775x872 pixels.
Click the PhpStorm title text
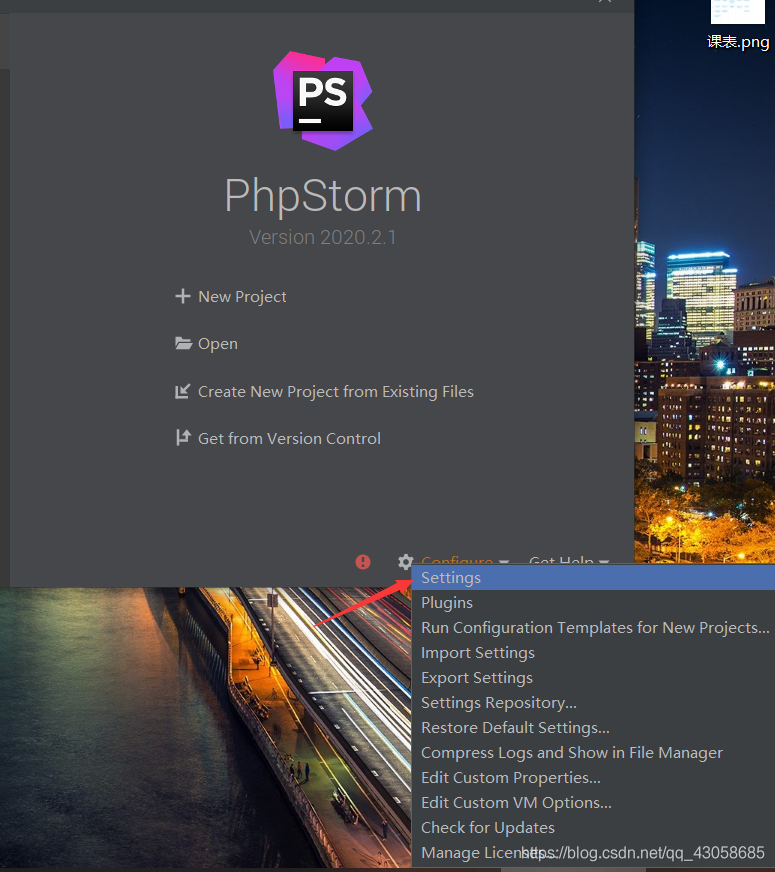point(322,197)
